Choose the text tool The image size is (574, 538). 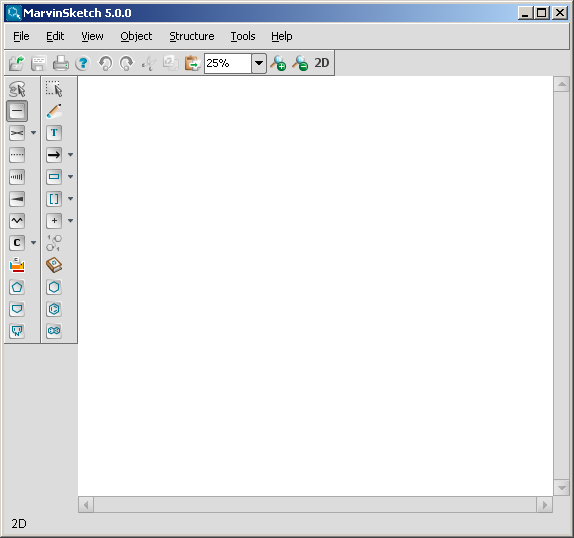[54, 133]
